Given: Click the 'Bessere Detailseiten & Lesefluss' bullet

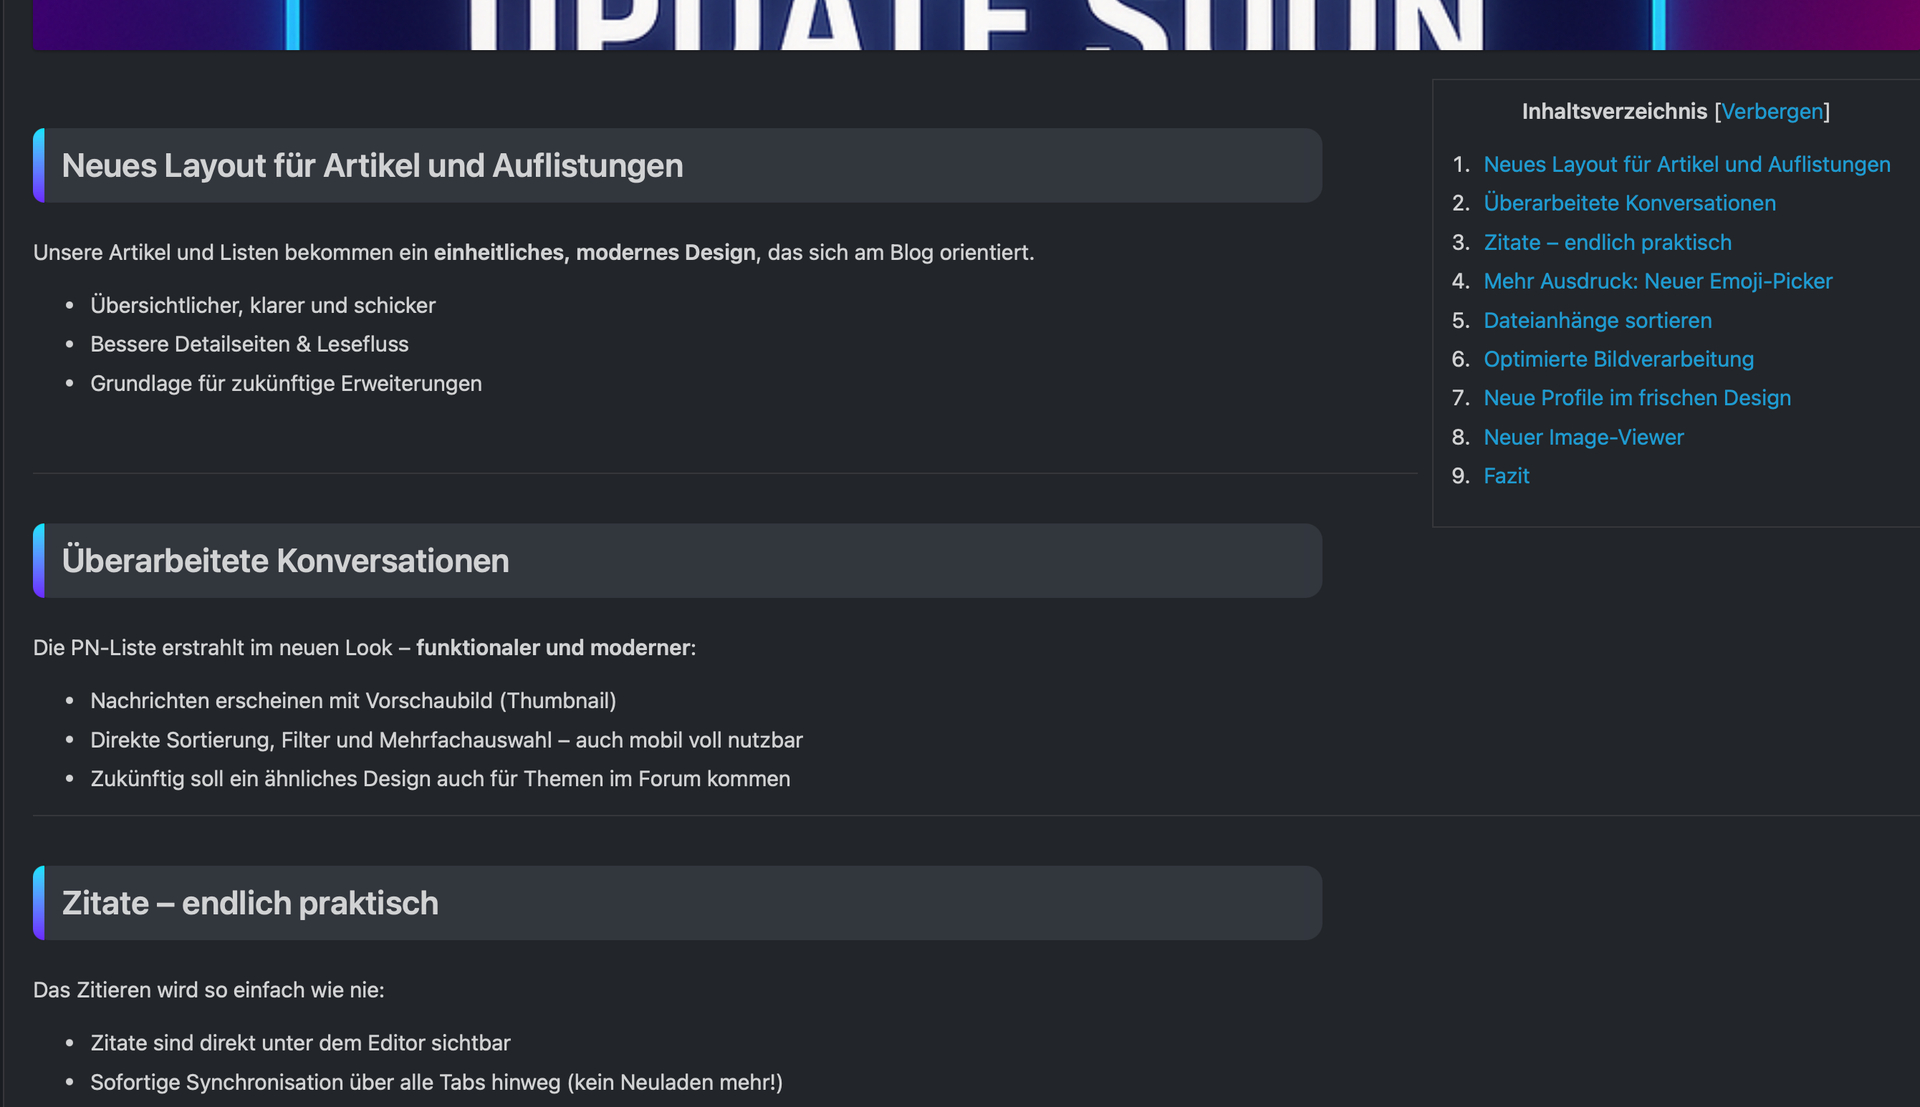Looking at the screenshot, I should 249,344.
